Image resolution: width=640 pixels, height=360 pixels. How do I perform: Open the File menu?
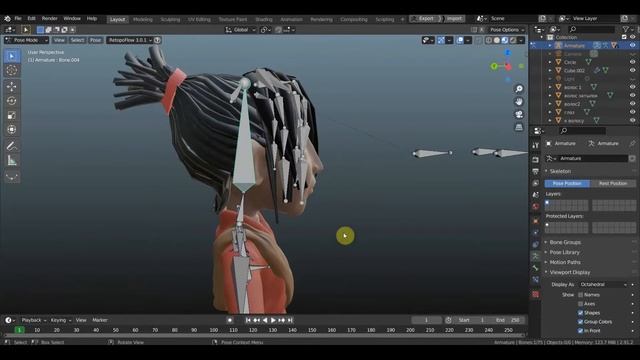[18, 19]
